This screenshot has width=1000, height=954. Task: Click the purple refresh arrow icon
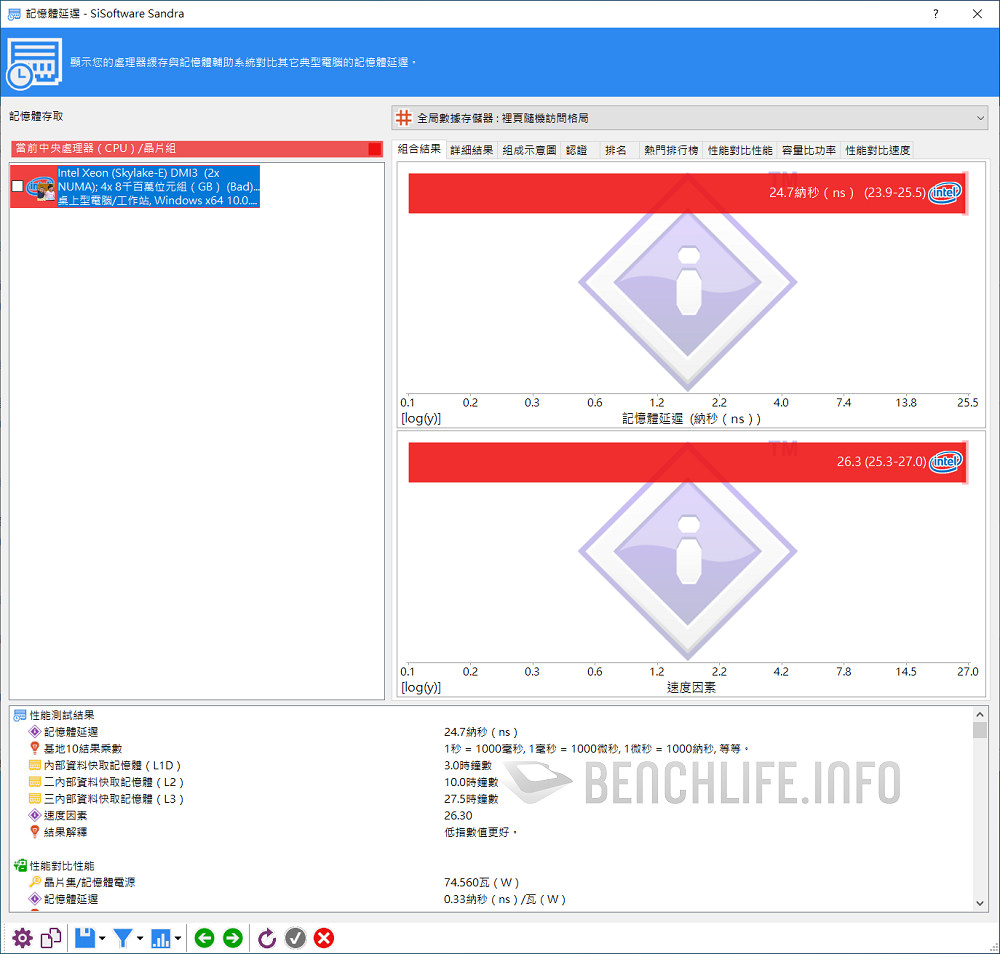click(267, 938)
